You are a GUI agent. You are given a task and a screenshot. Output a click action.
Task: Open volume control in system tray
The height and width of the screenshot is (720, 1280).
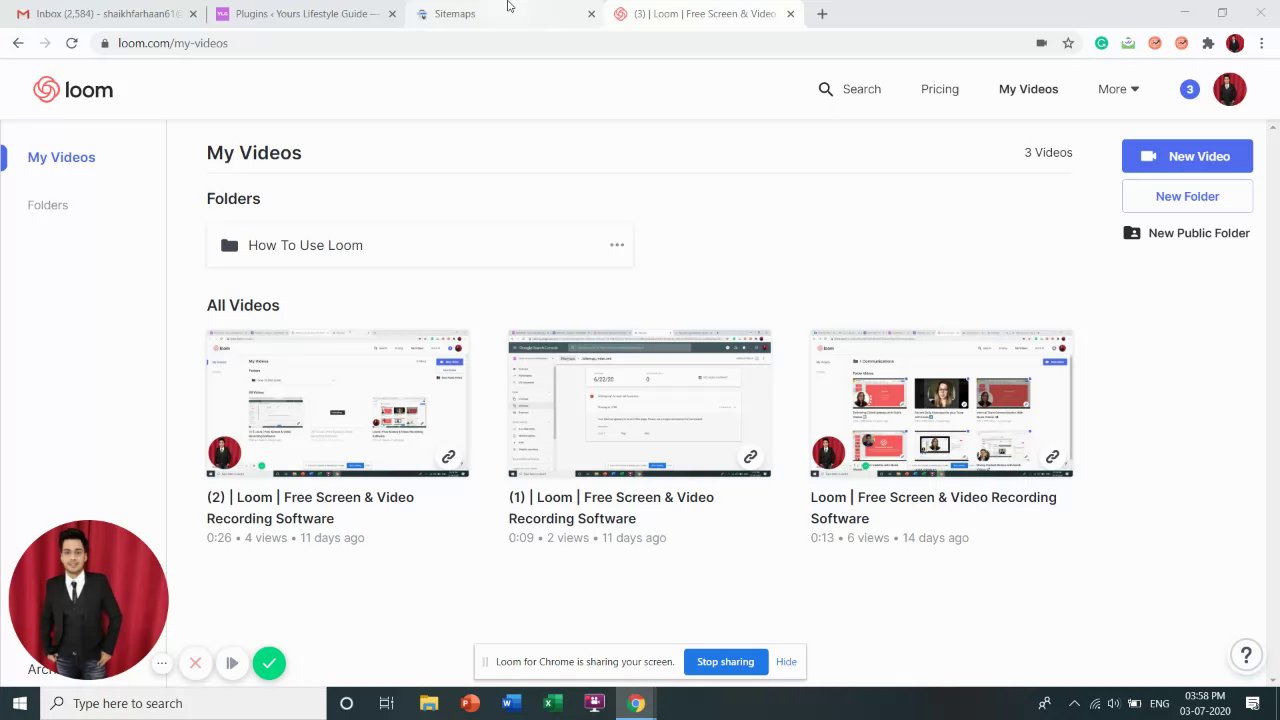(1113, 703)
